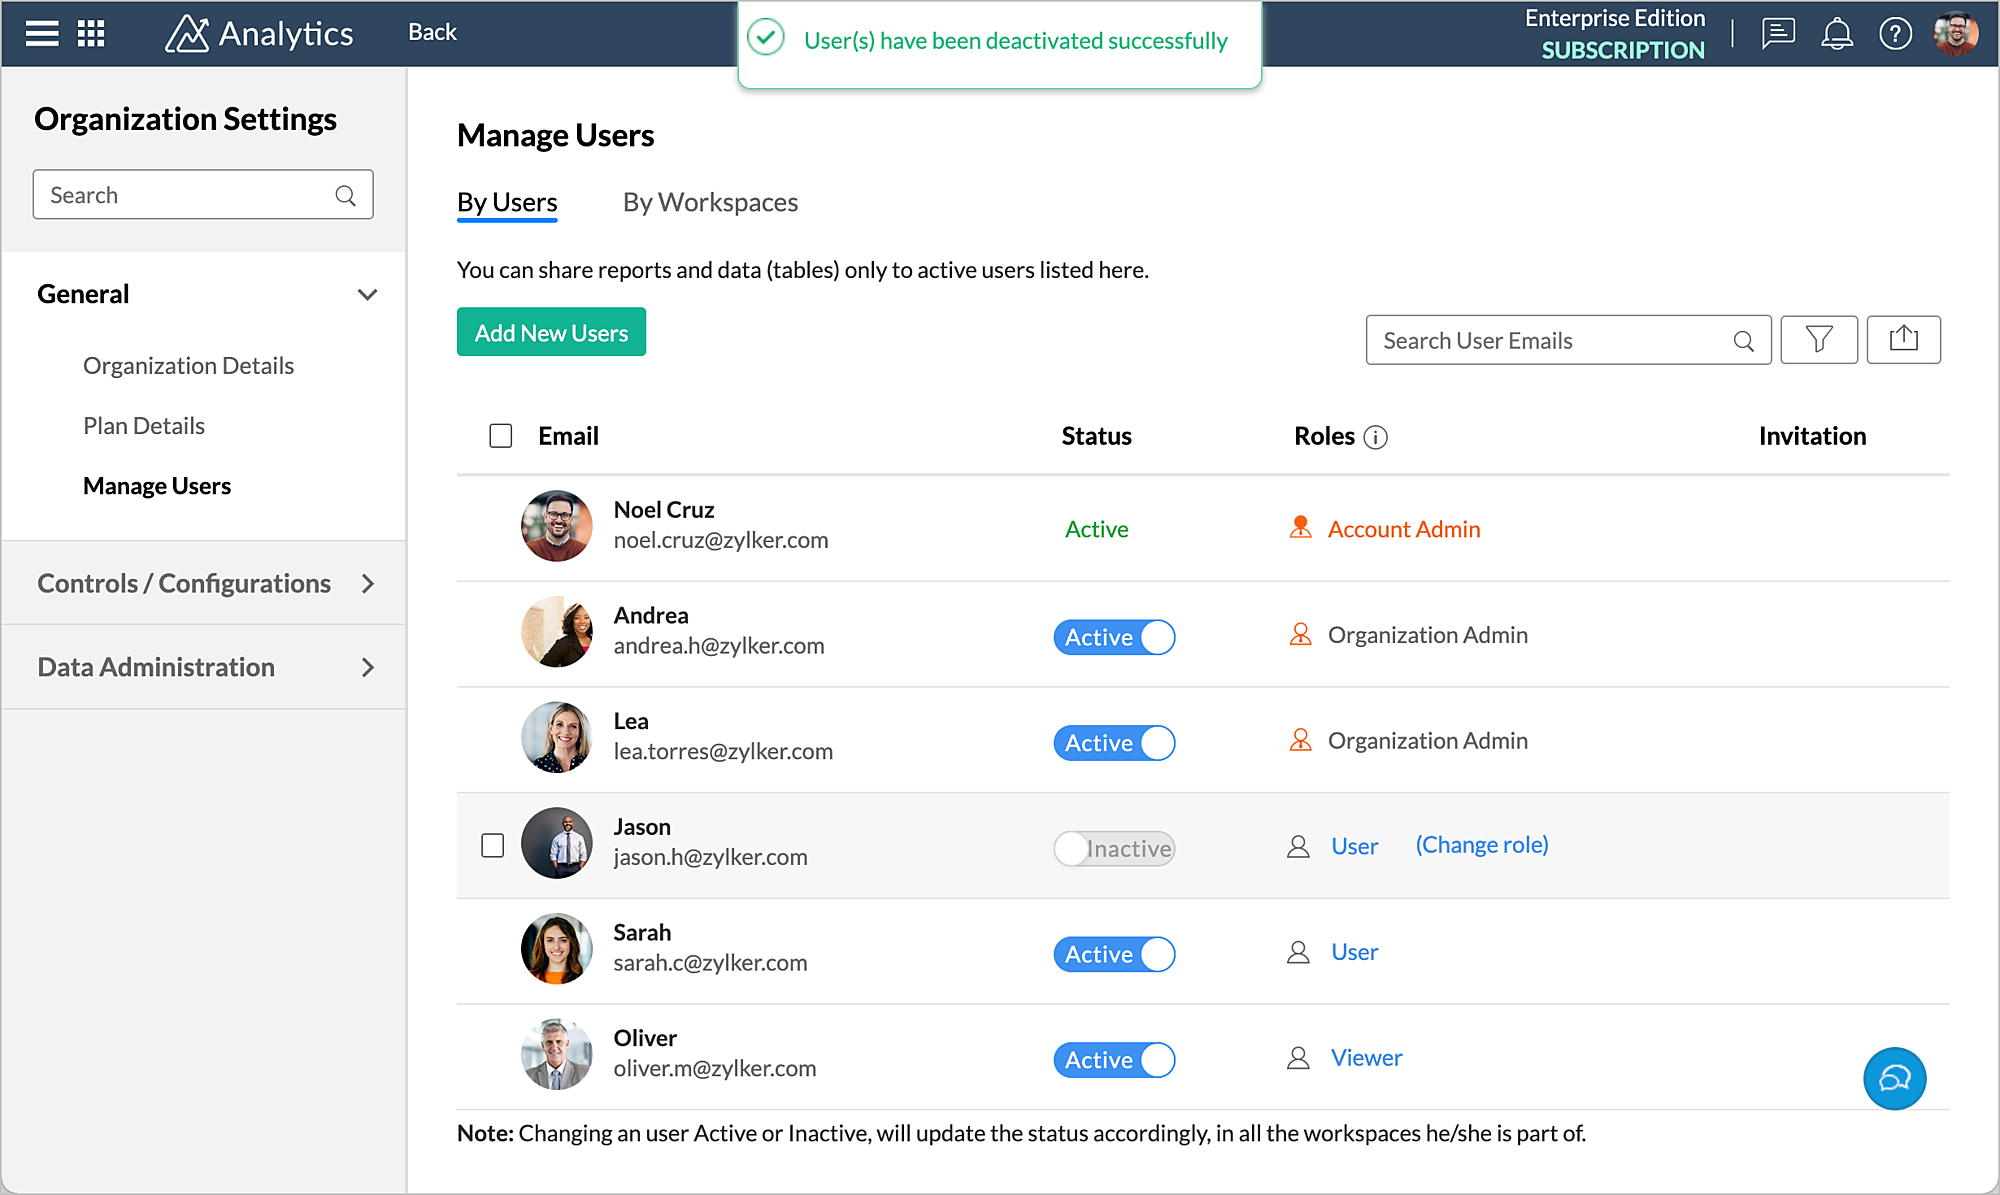The image size is (2000, 1195).
Task: Switch to the By Workspaces tab
Action: (x=710, y=202)
